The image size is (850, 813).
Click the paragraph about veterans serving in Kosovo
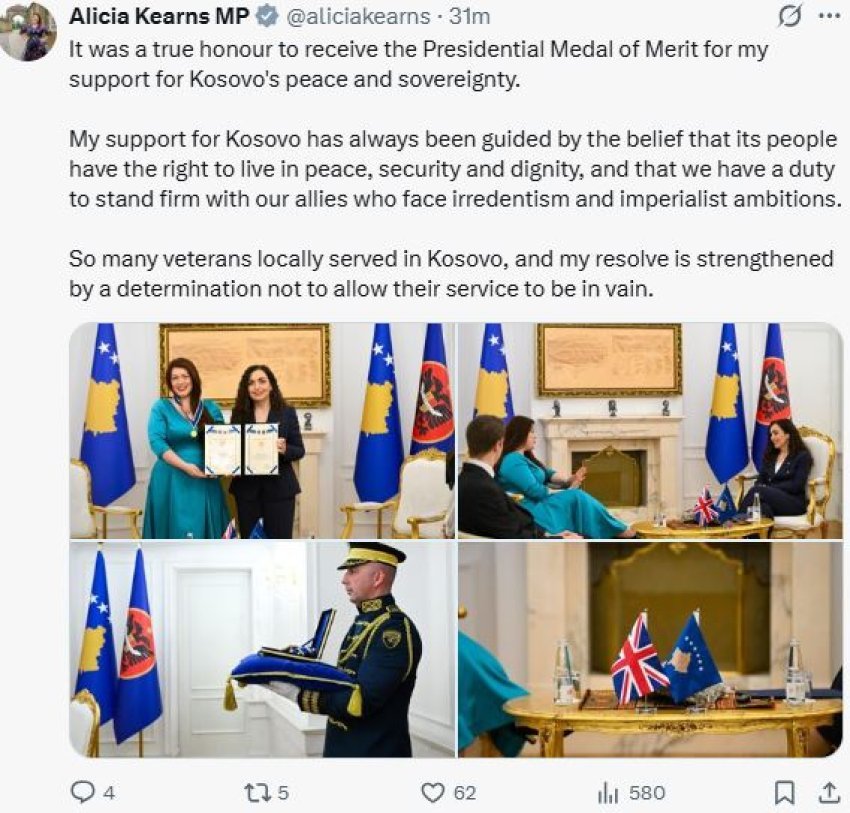[x=450, y=271]
